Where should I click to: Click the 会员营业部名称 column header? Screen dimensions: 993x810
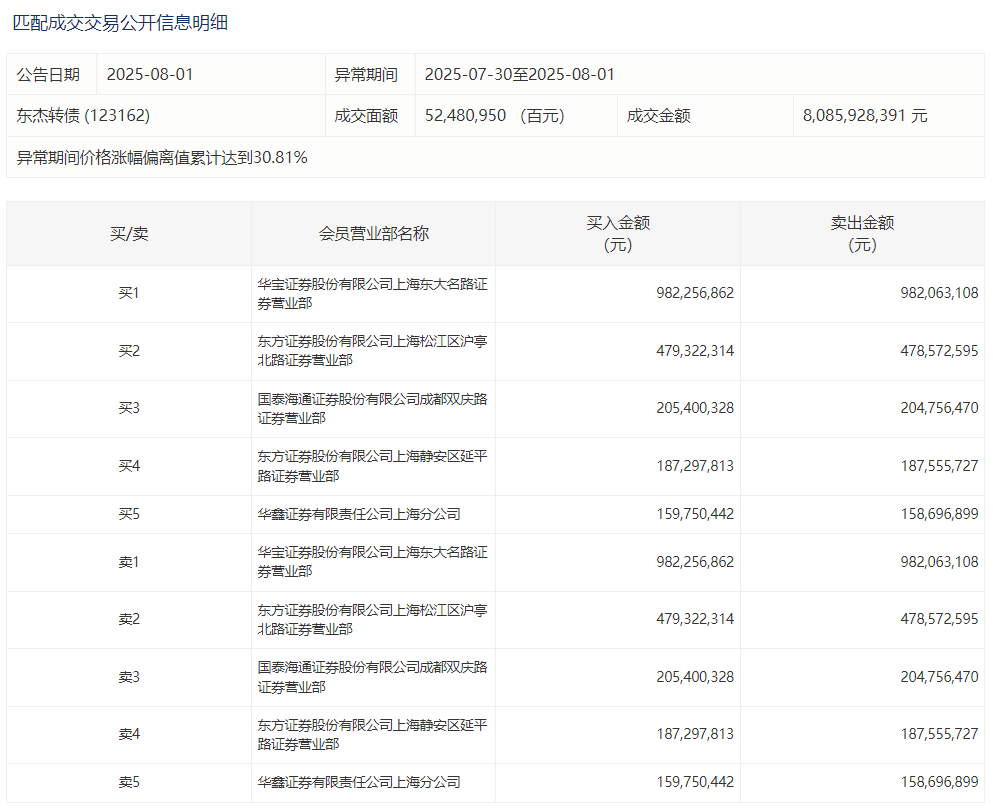point(373,233)
